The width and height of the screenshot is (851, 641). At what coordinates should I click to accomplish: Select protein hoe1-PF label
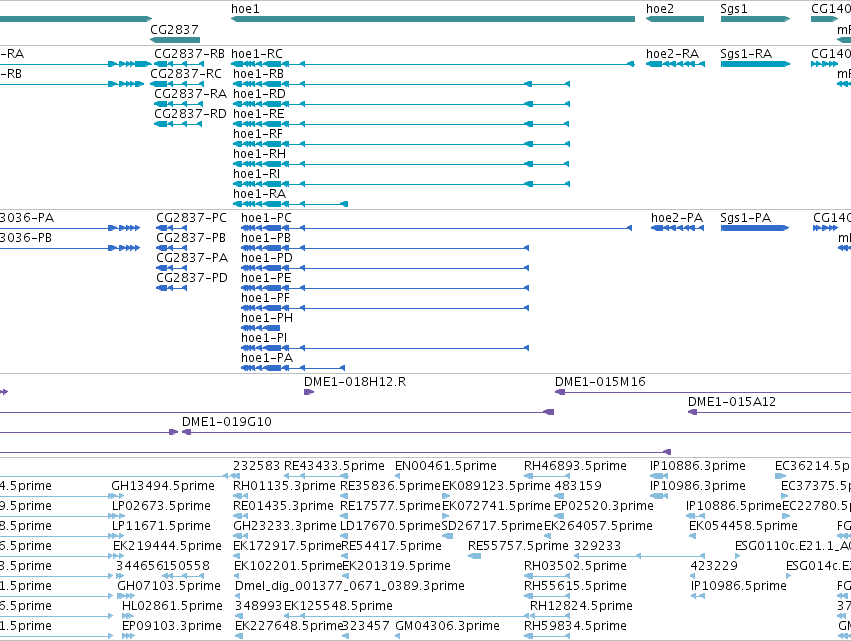coord(265,299)
